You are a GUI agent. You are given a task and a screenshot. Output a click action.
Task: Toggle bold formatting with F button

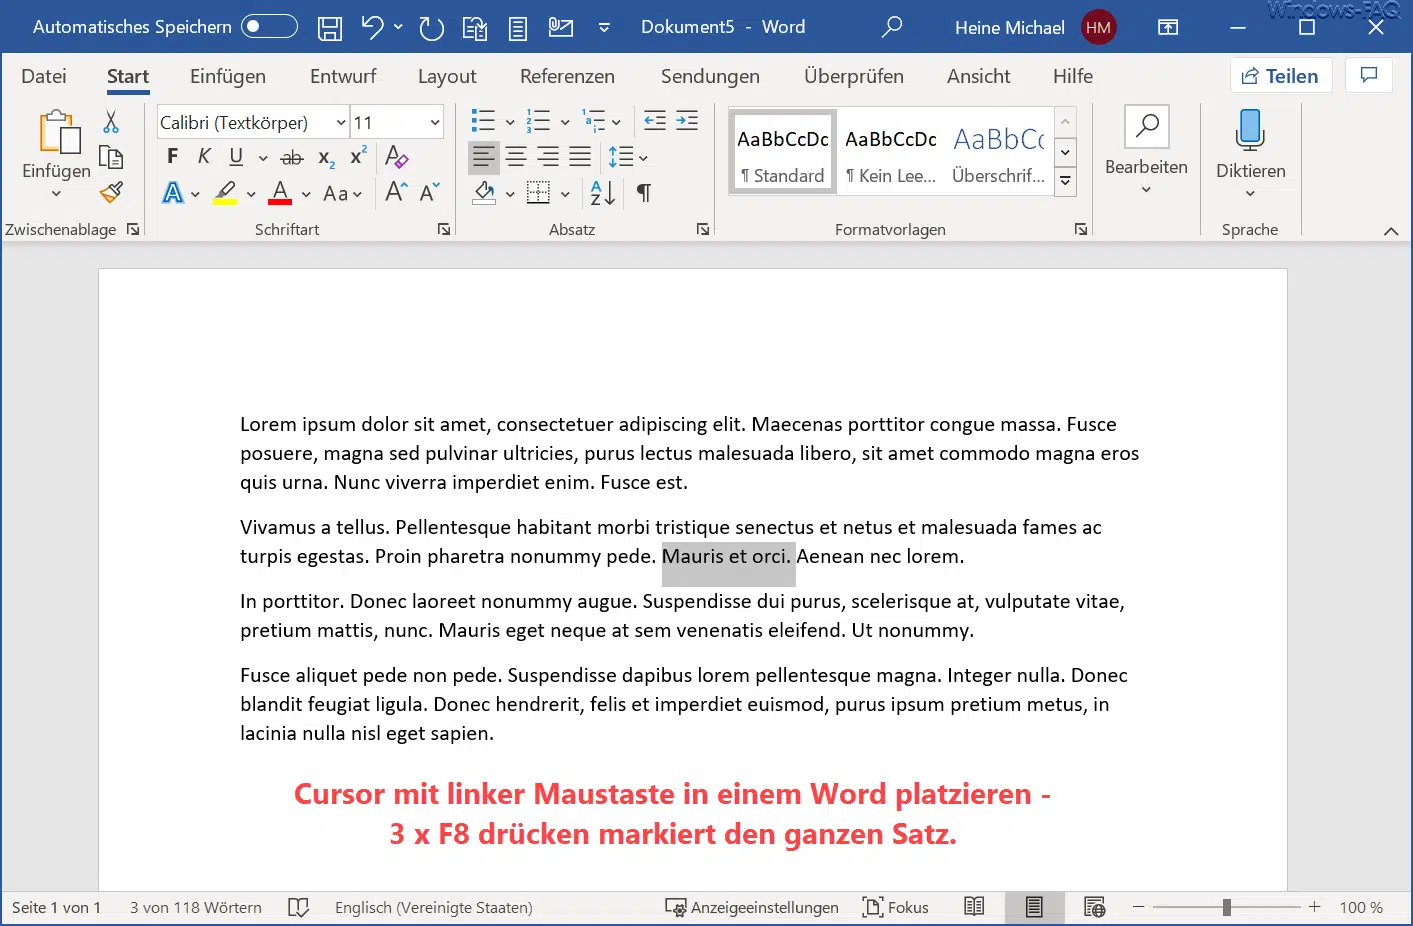tap(172, 157)
